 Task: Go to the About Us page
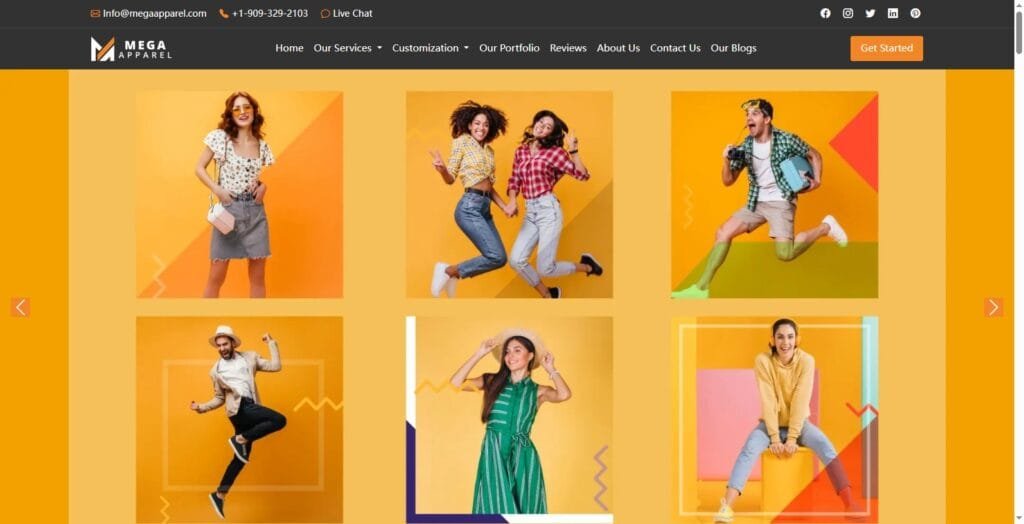pos(618,48)
